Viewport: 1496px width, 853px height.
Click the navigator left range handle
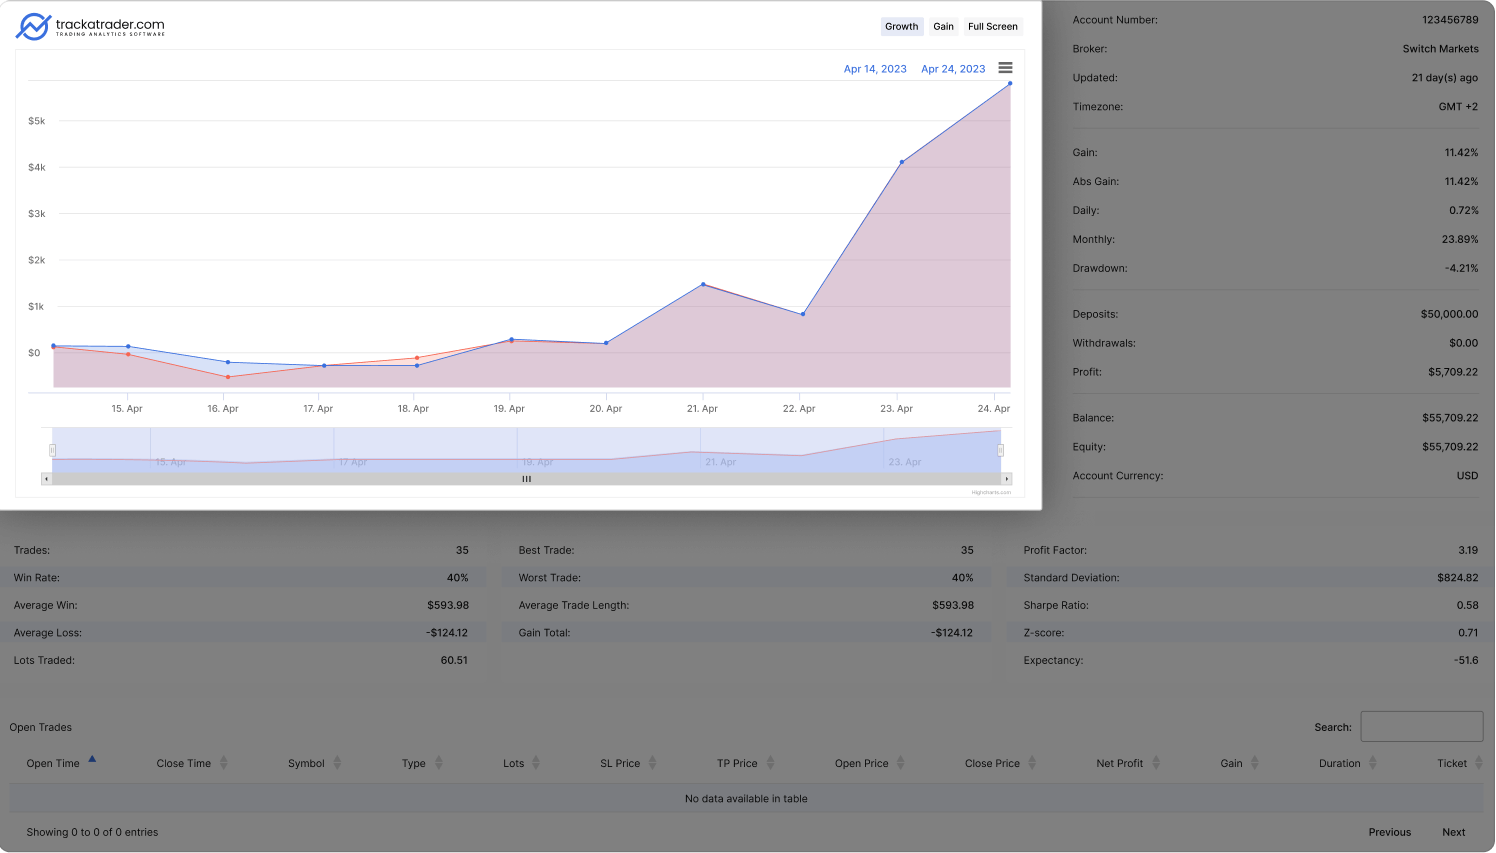(x=52, y=450)
